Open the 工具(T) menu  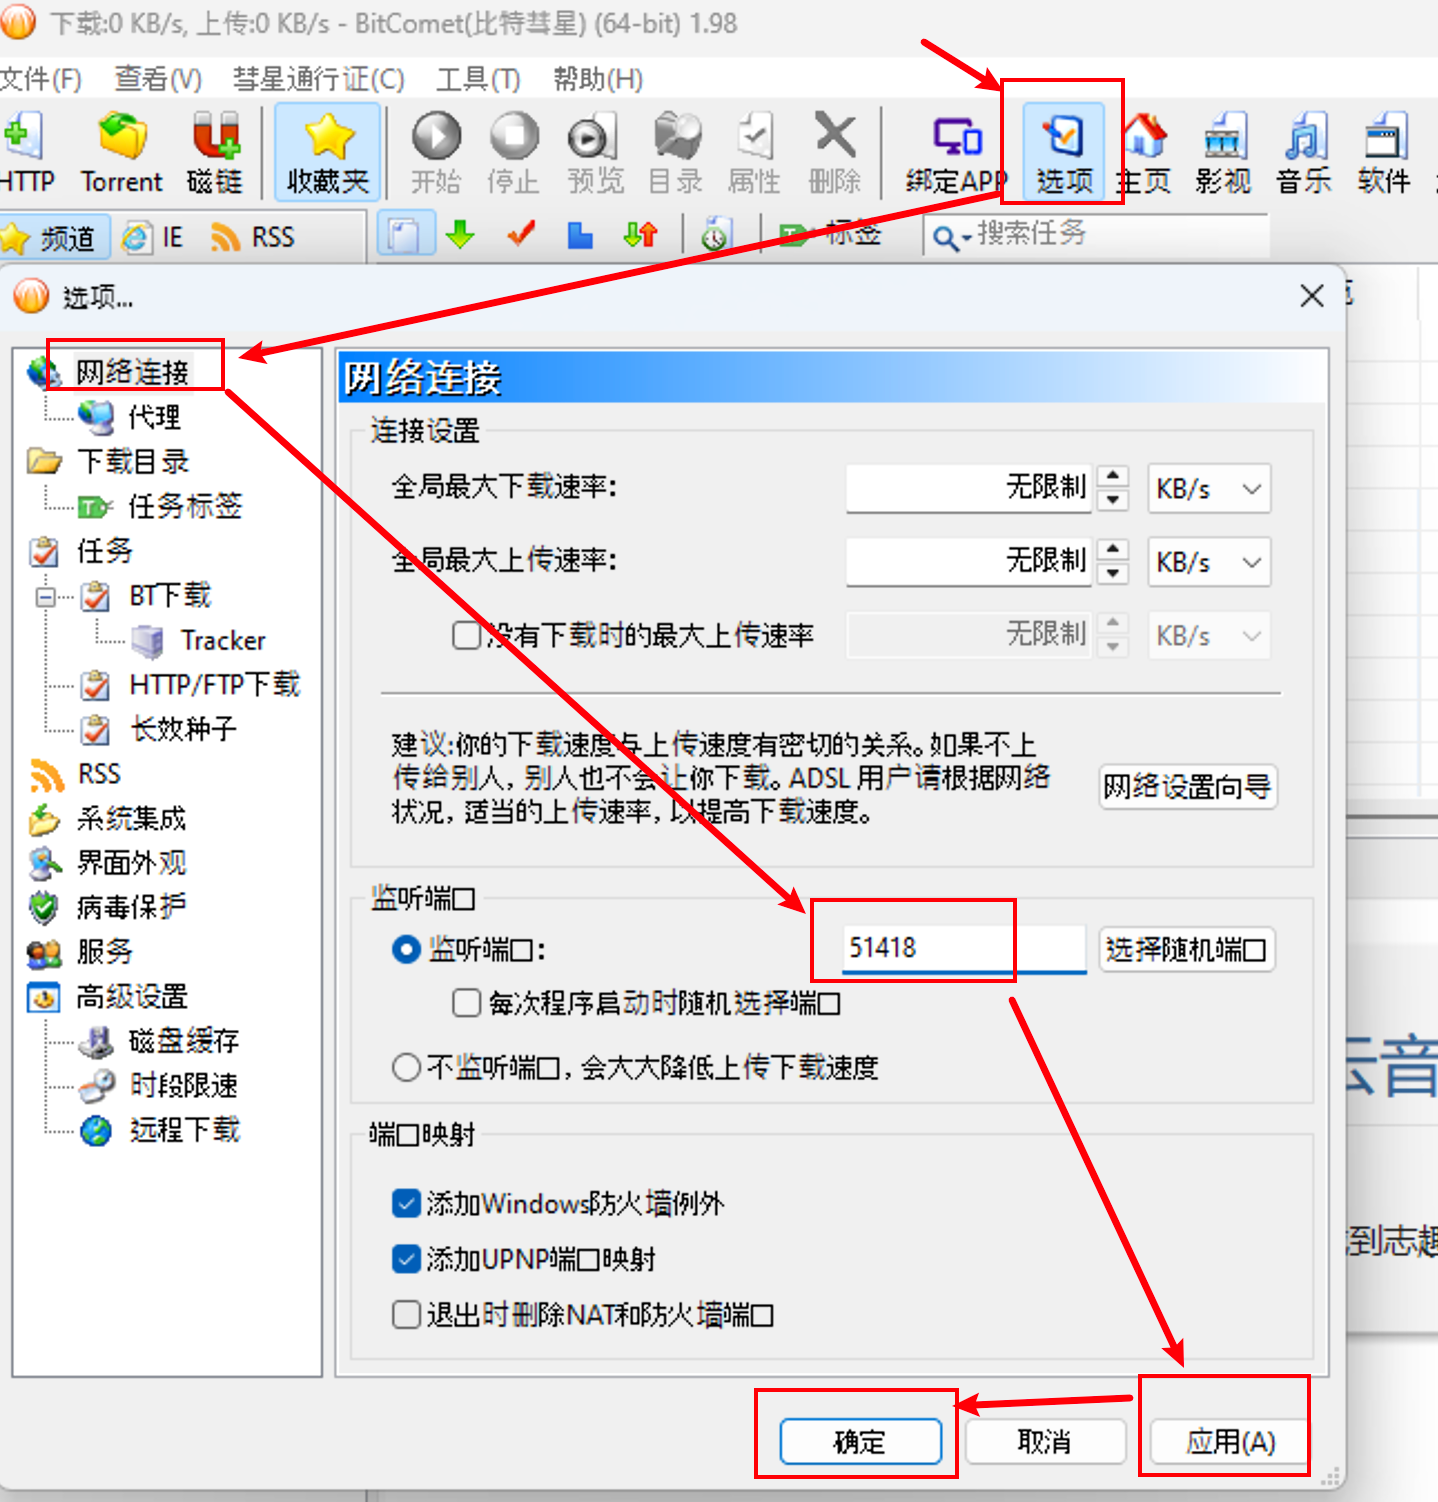[x=478, y=79]
